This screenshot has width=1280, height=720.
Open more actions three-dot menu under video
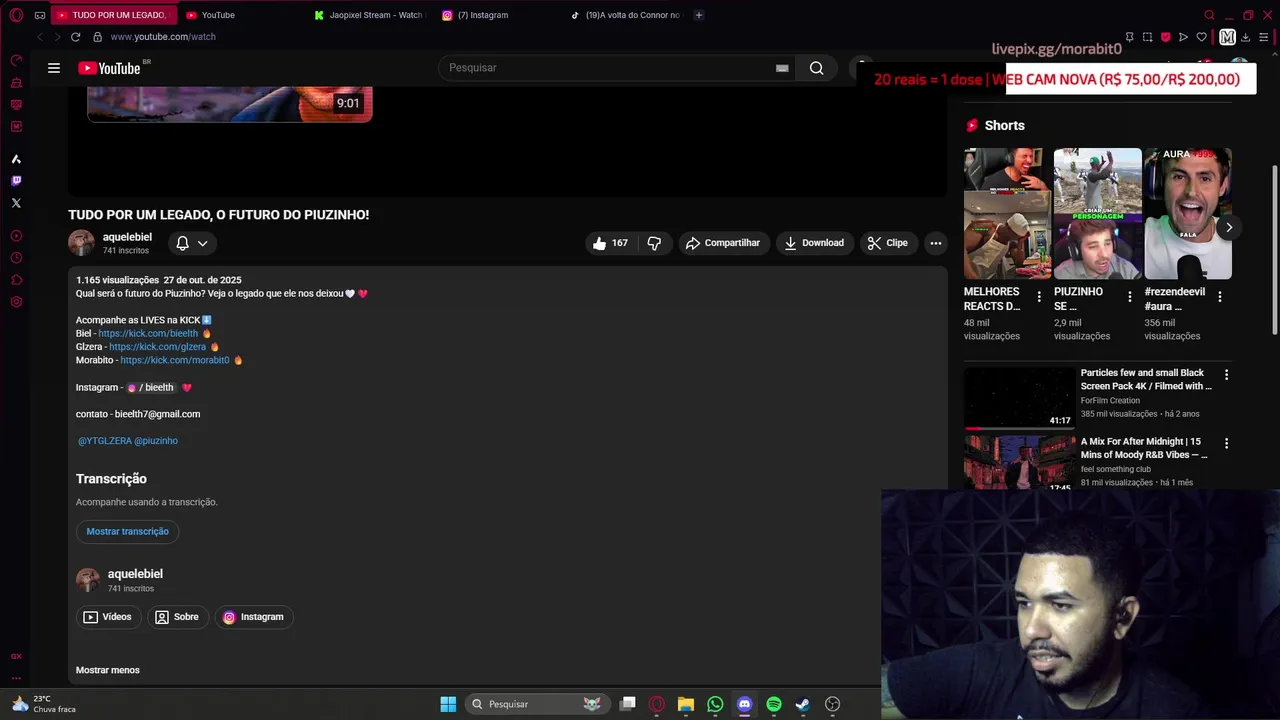(x=936, y=243)
